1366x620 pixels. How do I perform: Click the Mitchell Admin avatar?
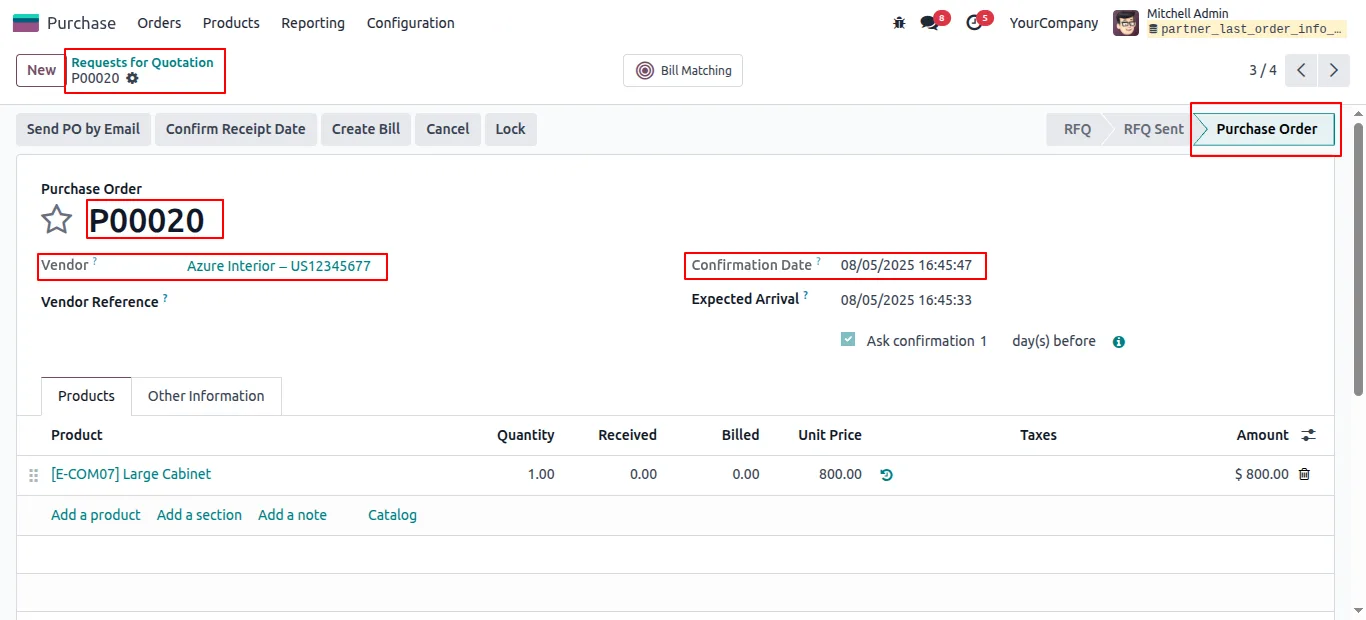1126,23
